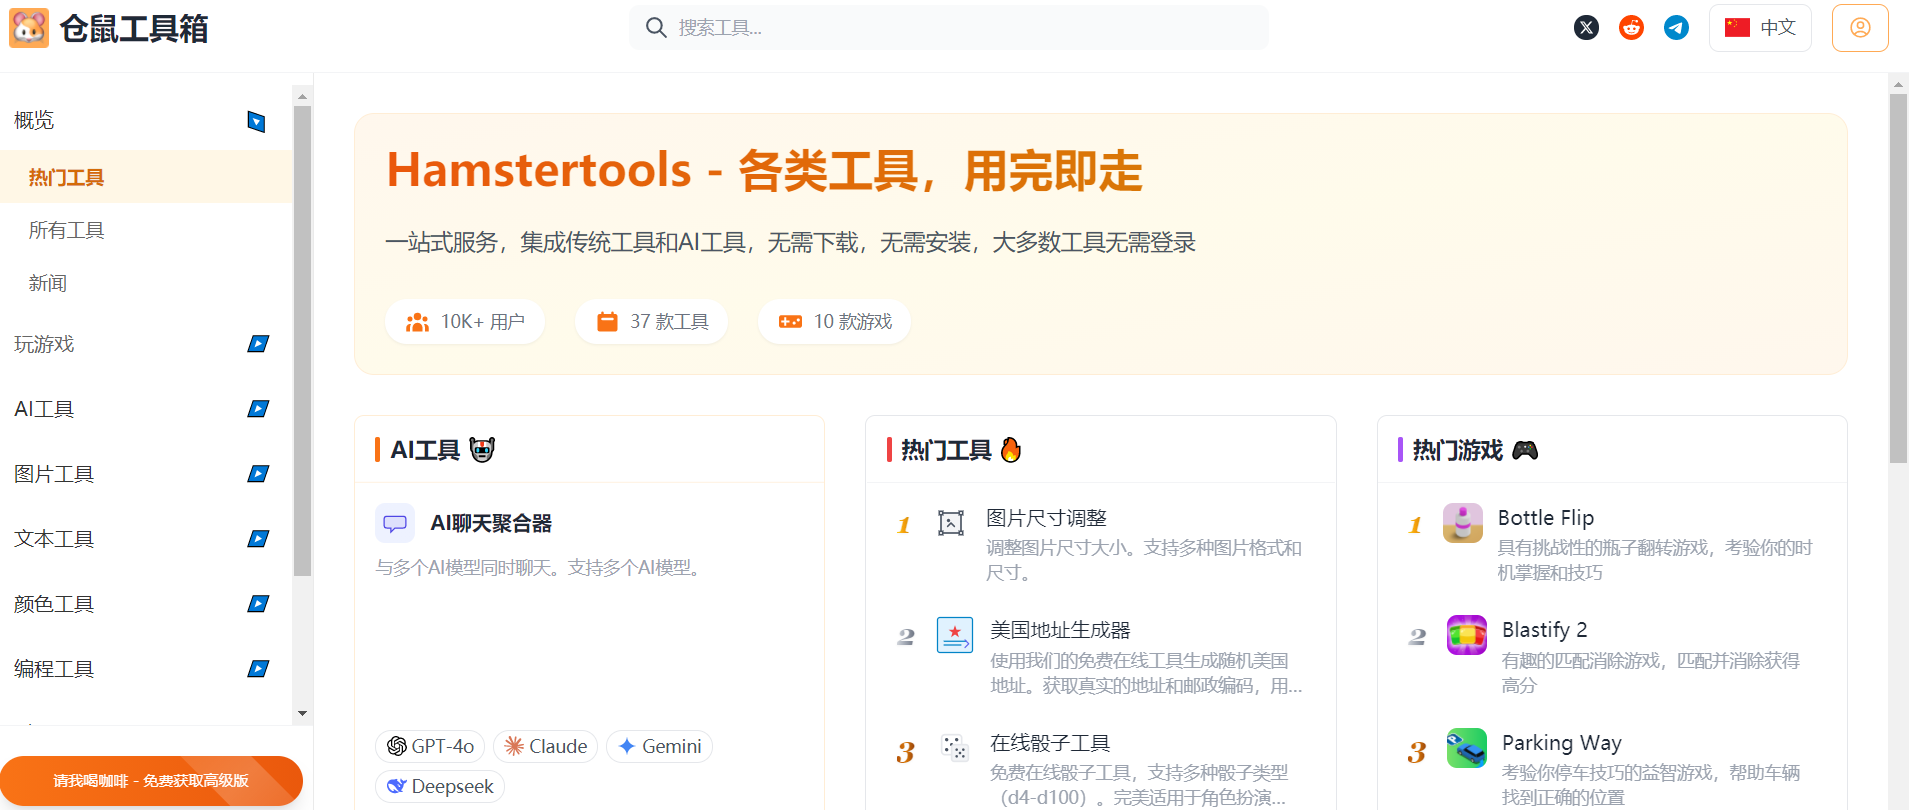1909x810 pixels.
Task: Expand the 图片工具 sidebar section
Action: [257, 474]
